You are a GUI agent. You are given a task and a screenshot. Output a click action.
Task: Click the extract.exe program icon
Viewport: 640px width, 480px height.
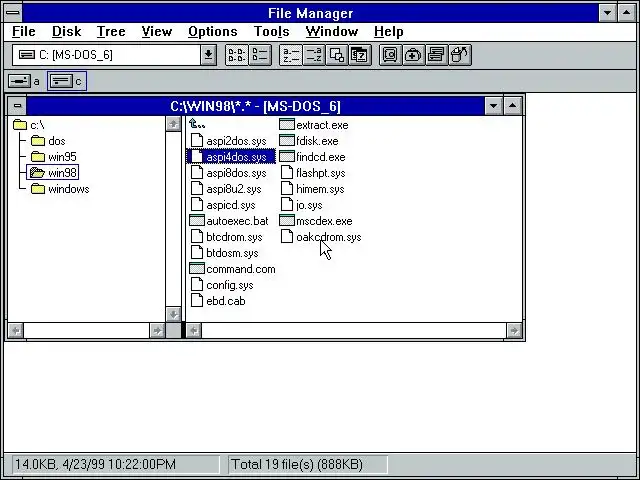tap(287, 124)
